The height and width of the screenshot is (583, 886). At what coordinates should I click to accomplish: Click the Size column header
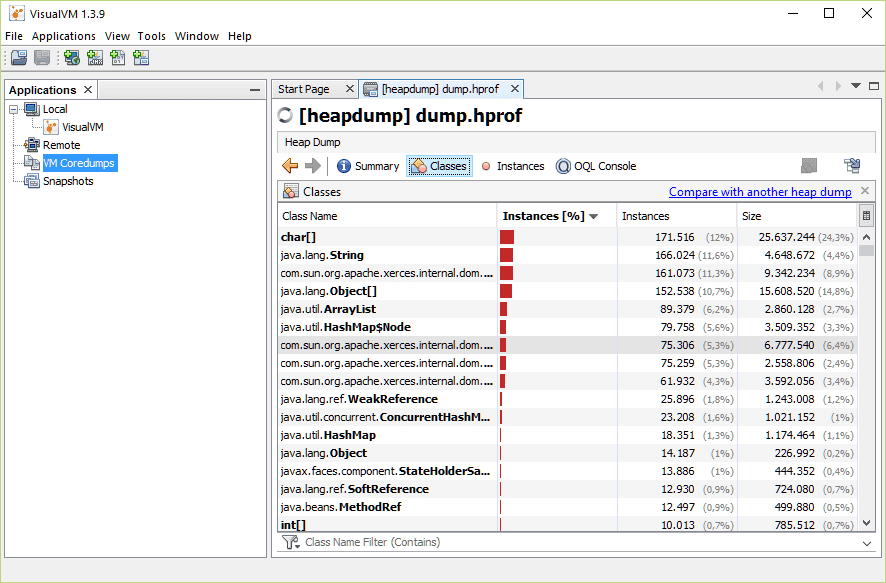tap(797, 216)
